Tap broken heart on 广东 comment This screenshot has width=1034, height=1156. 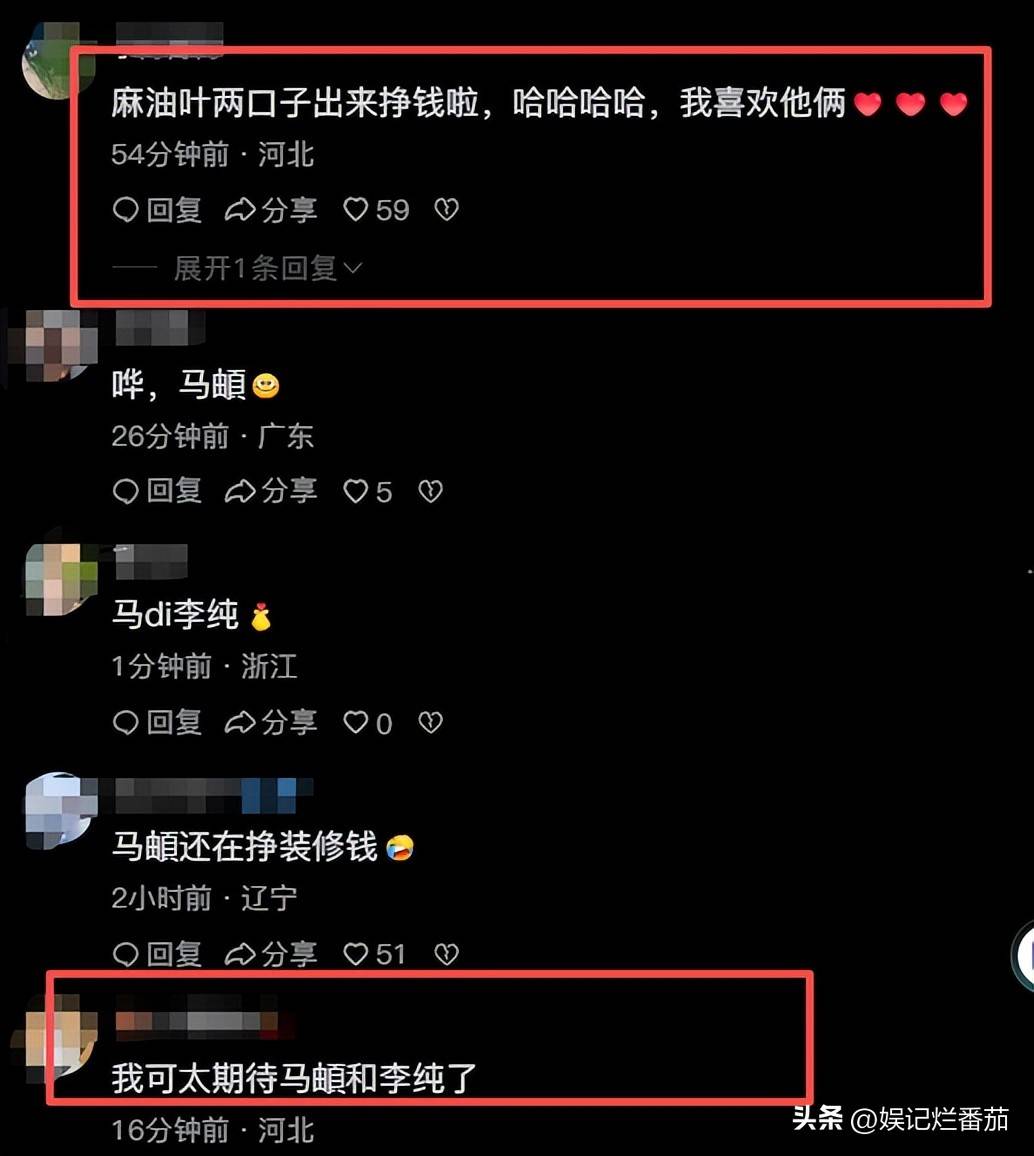430,492
